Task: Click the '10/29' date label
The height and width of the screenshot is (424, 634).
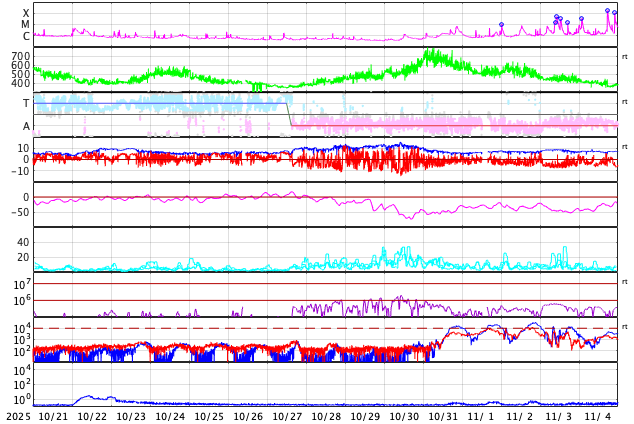Action: coord(365,417)
